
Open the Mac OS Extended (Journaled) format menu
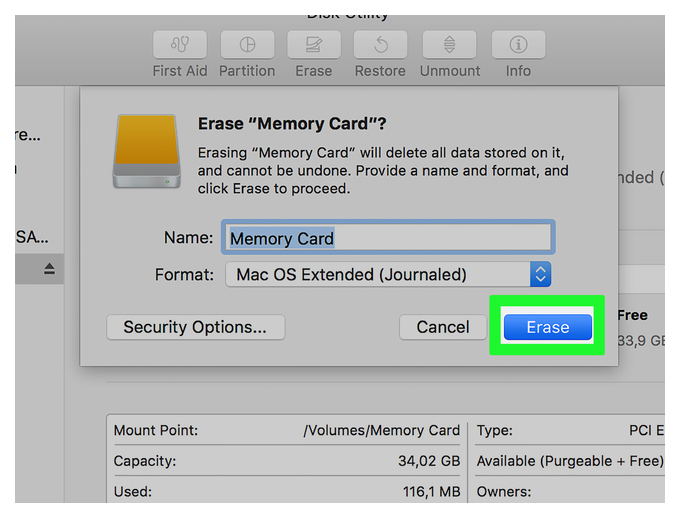pyautogui.click(x=388, y=274)
